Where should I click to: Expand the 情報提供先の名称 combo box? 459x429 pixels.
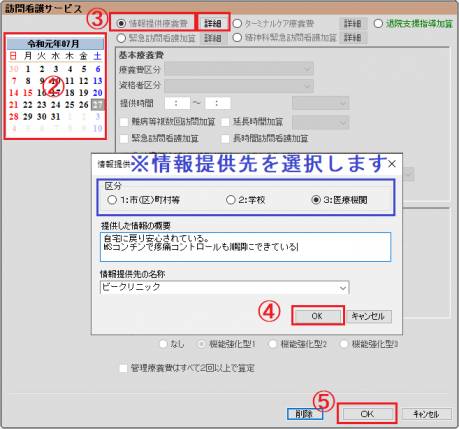pyautogui.click(x=343, y=288)
